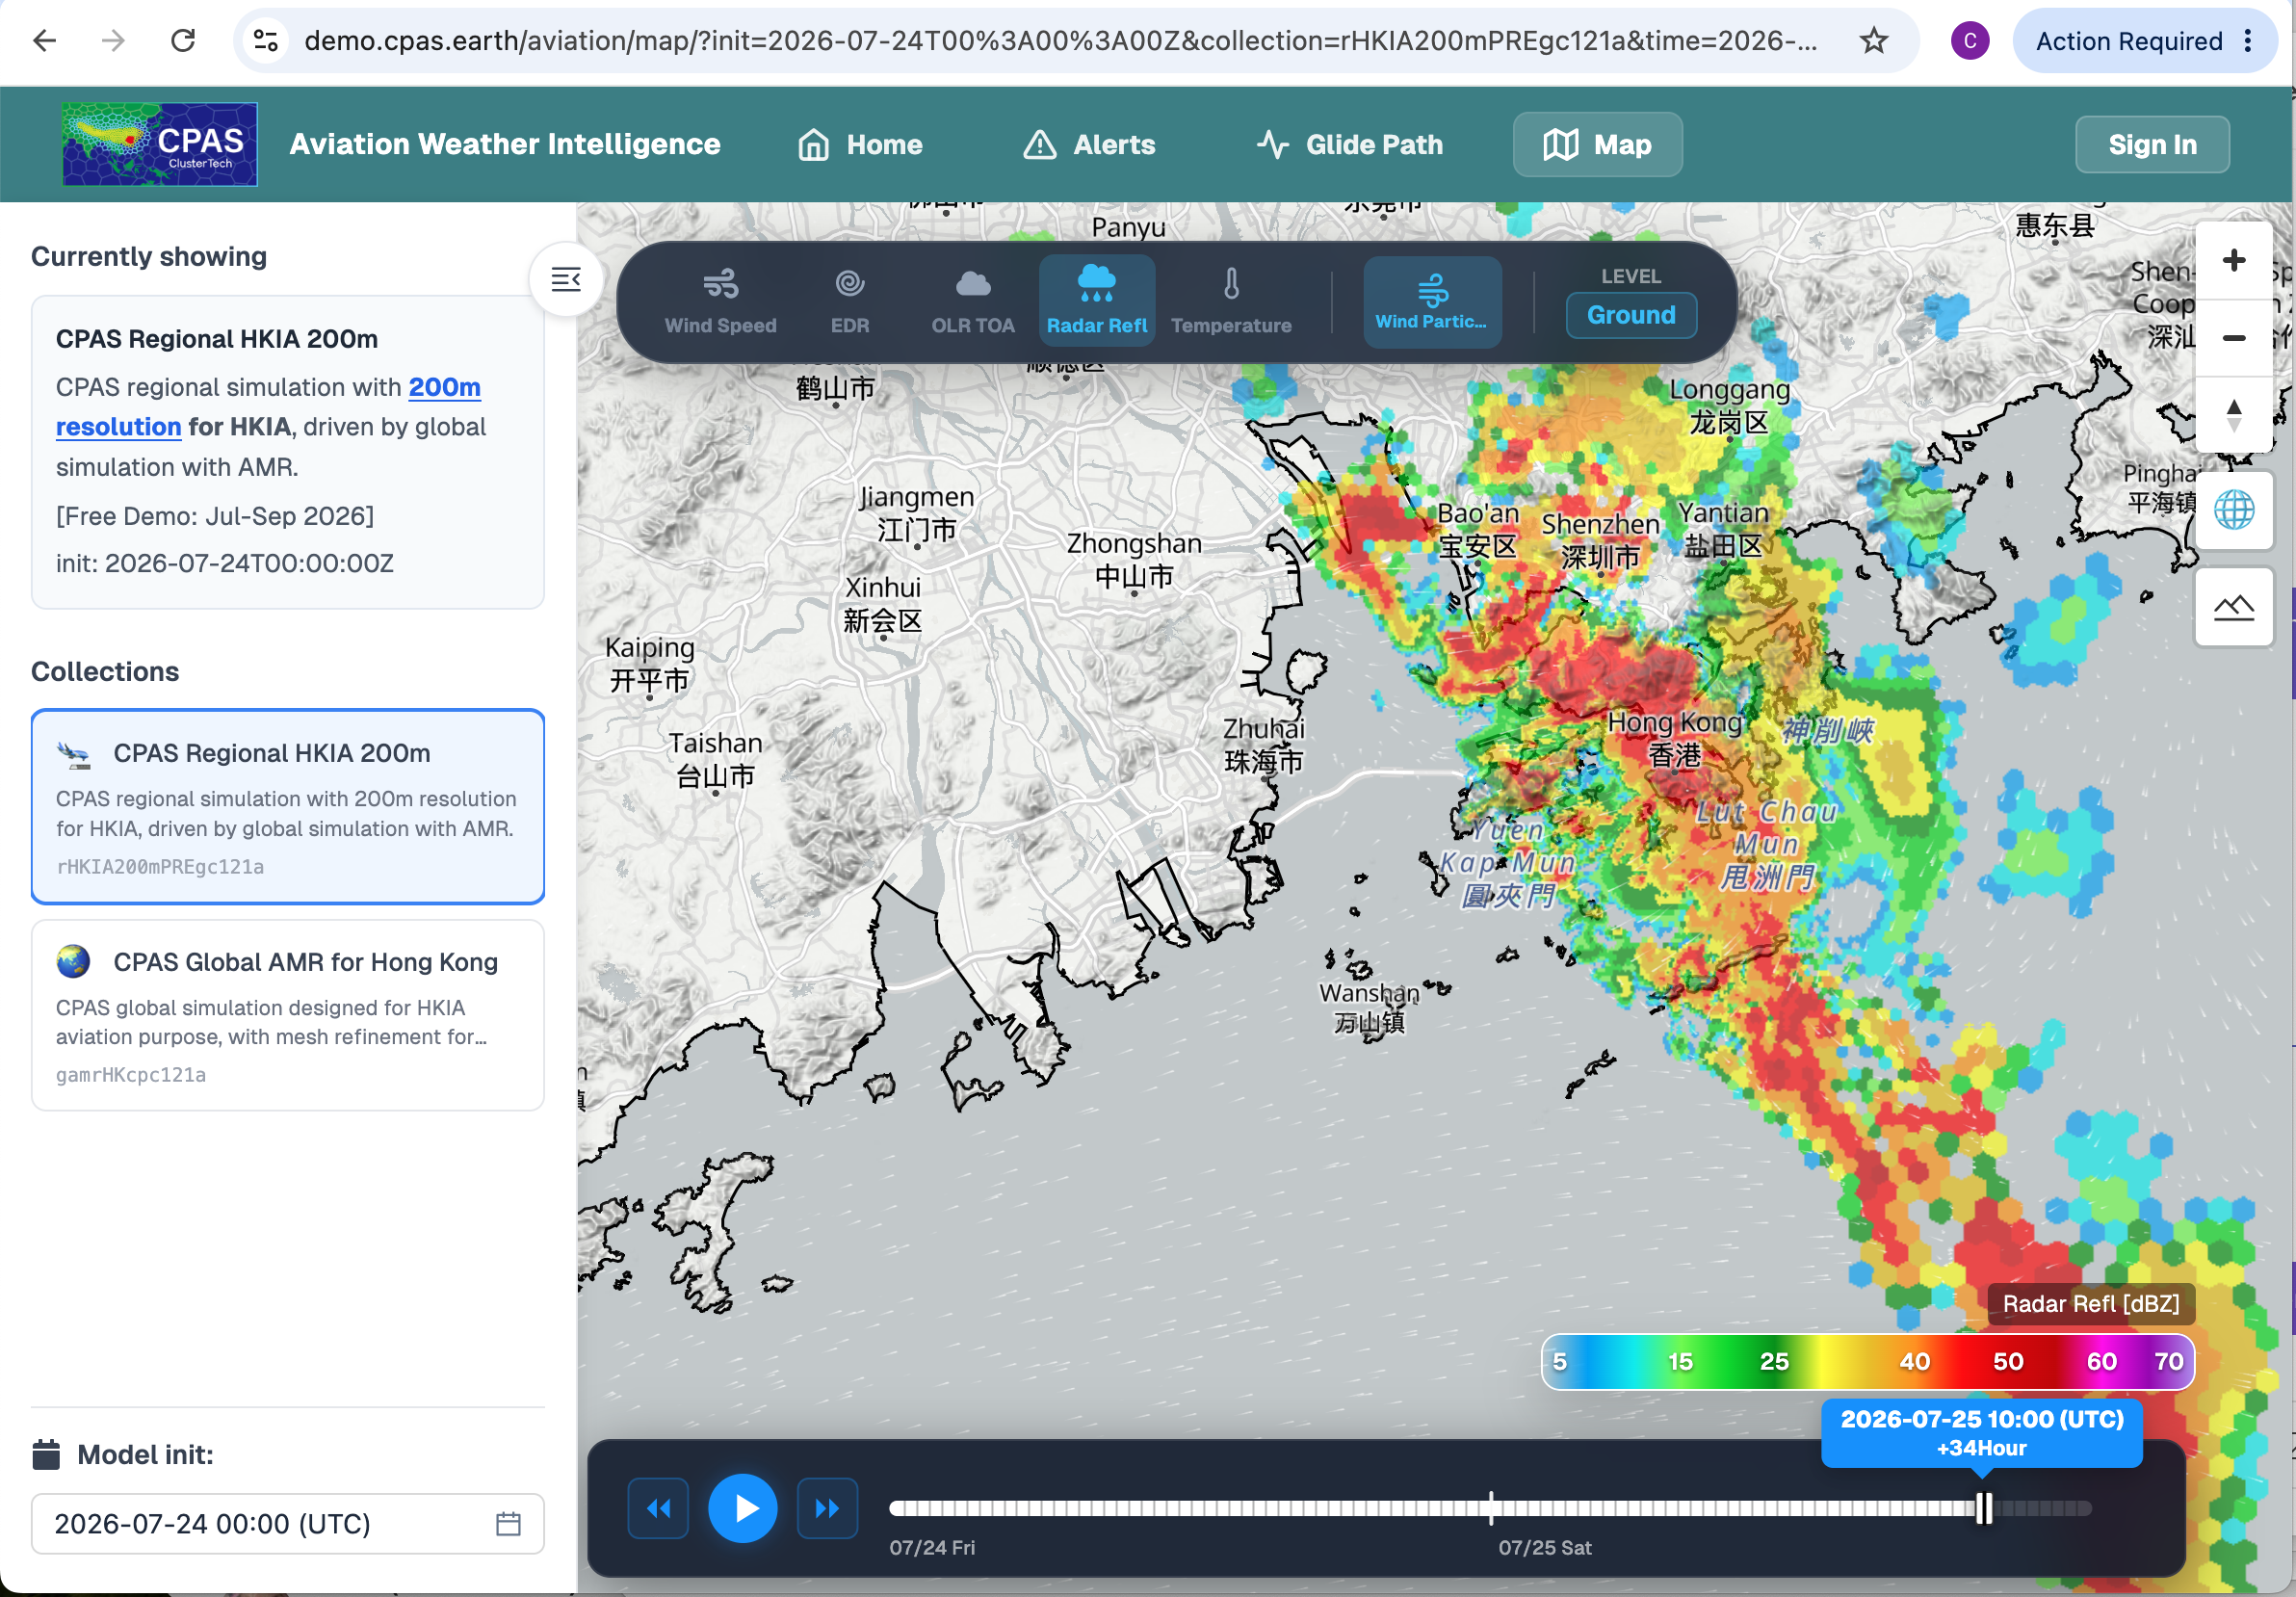Toggle the Wind Particles overlay
2296x1597 pixels.
pos(1432,302)
